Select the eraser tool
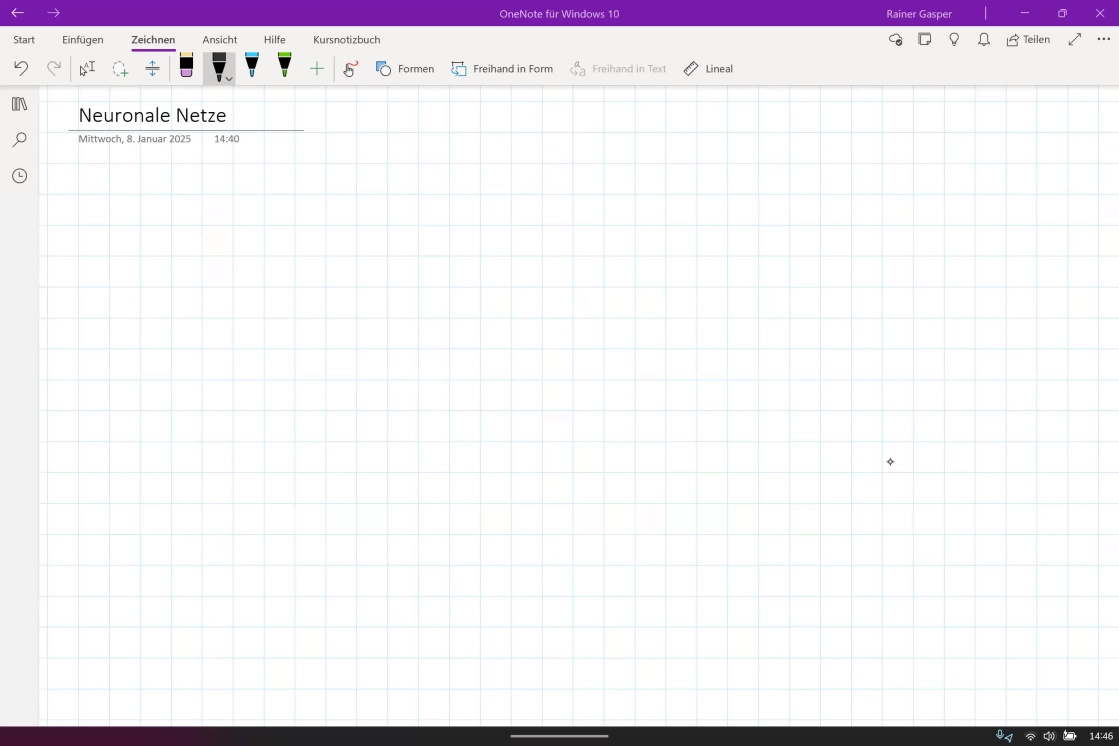Viewport: 1119px width, 746px height. click(x=186, y=67)
